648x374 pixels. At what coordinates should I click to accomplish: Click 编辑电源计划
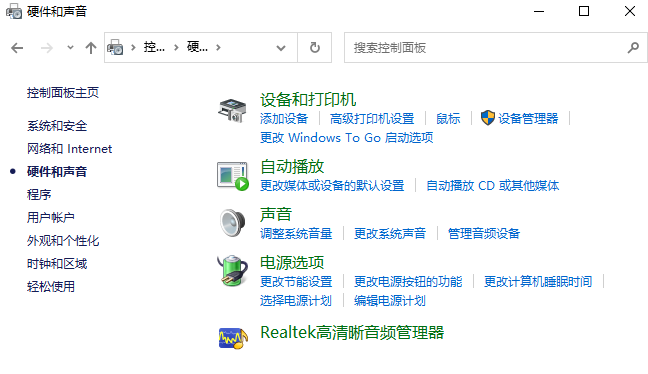click(390, 300)
